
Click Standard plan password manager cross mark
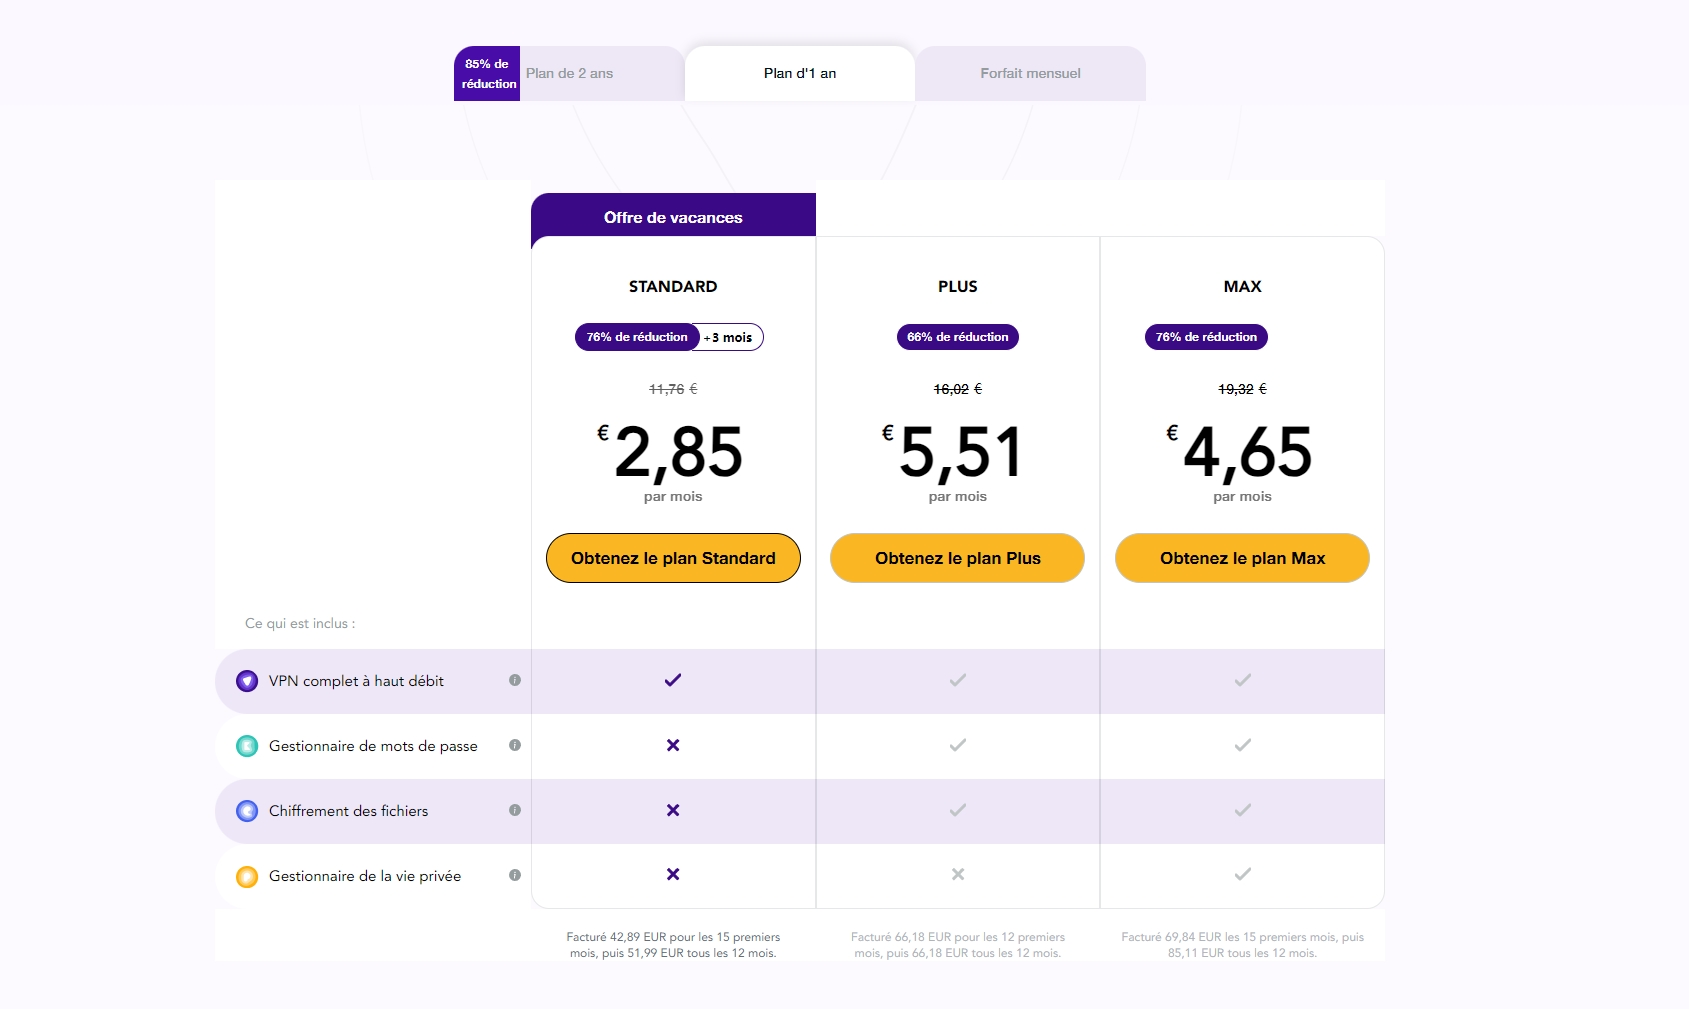click(x=673, y=745)
